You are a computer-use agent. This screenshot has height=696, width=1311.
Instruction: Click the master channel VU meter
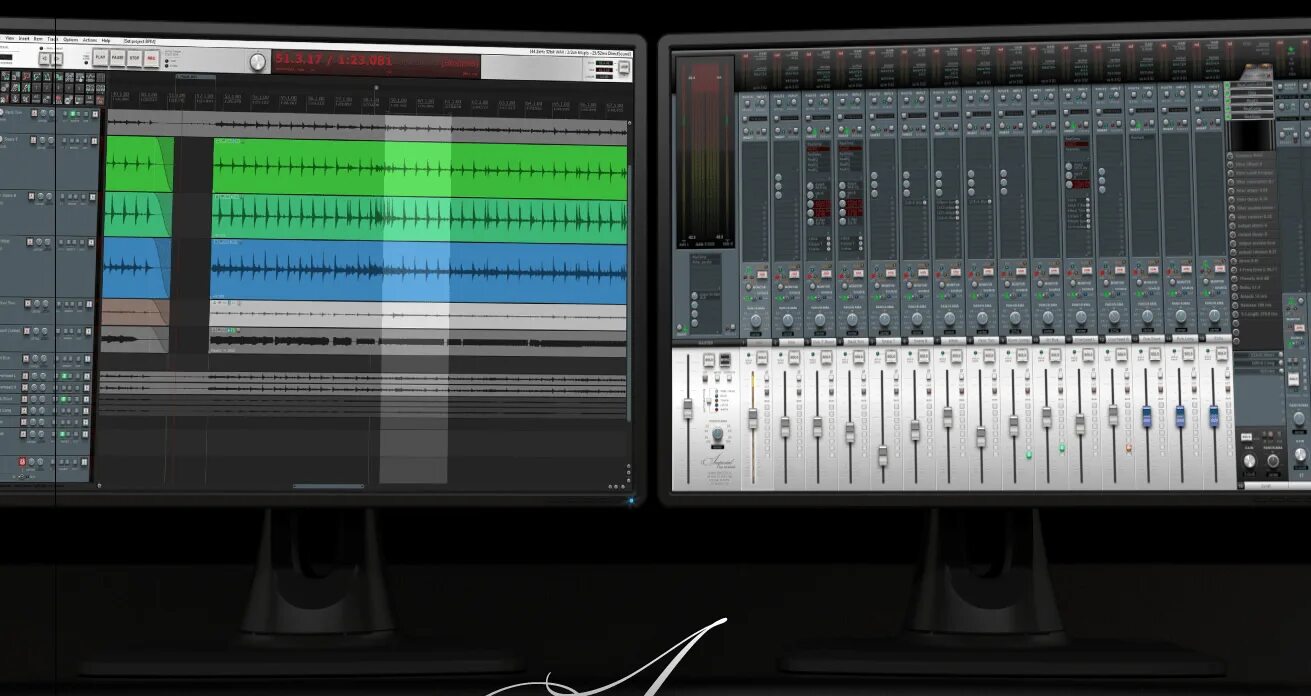click(706, 152)
